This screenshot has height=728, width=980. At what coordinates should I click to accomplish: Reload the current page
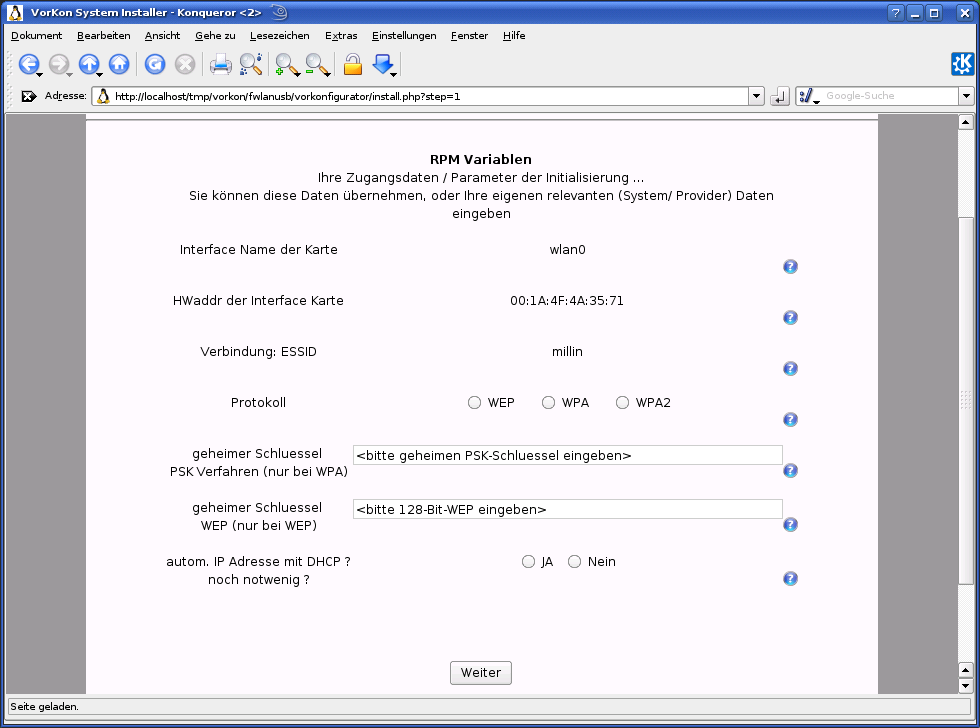point(154,64)
